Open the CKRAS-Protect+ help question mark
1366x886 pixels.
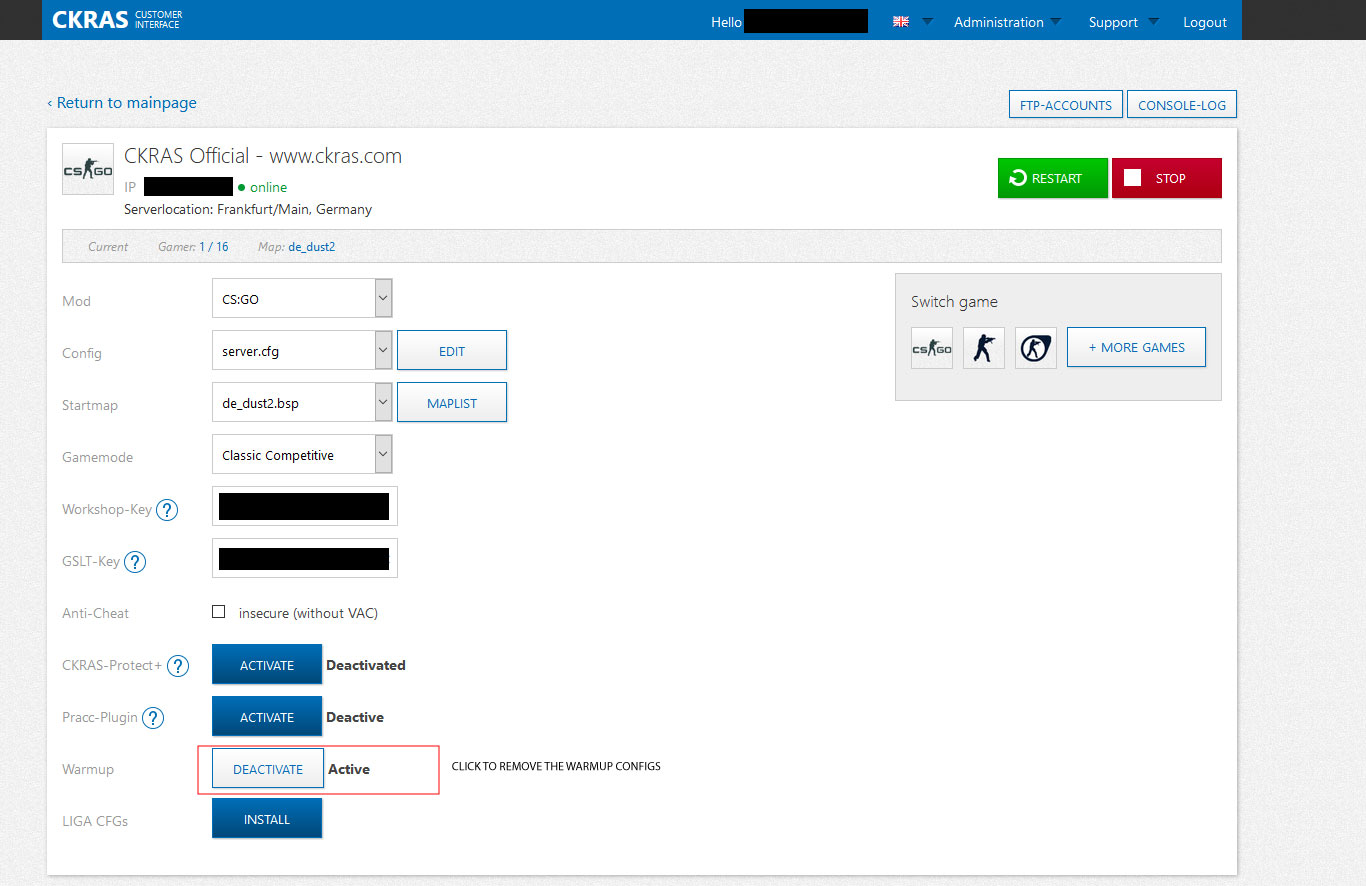[178, 666]
